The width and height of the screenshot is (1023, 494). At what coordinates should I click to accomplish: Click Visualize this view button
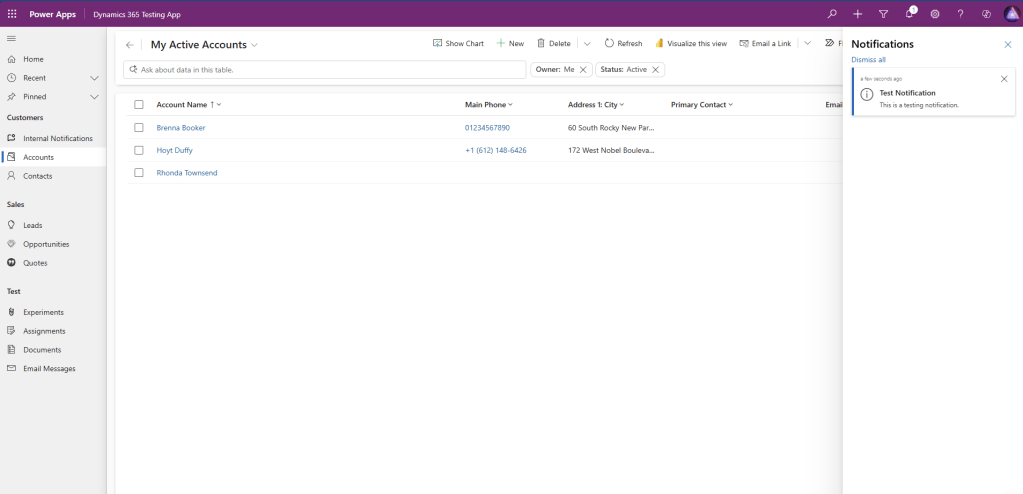(691, 44)
